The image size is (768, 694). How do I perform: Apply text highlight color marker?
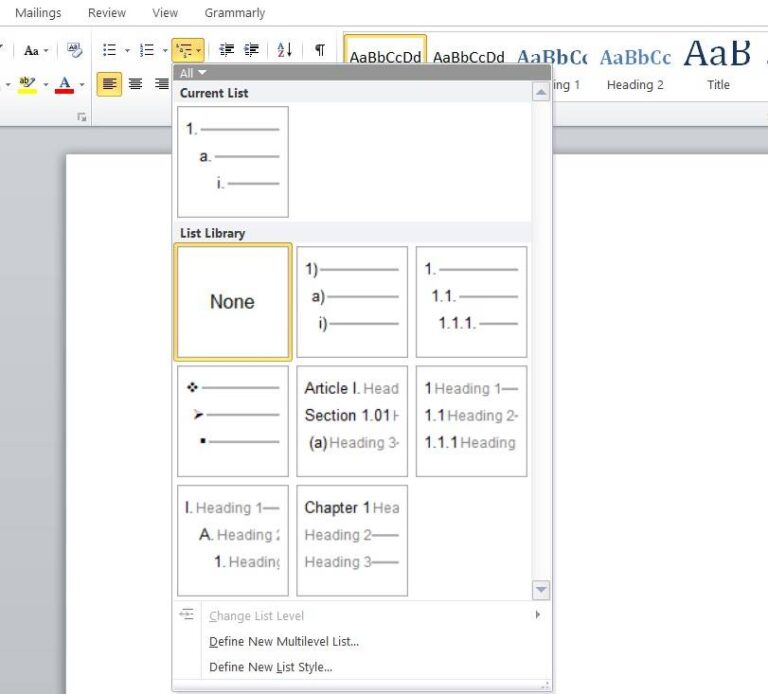(x=27, y=84)
